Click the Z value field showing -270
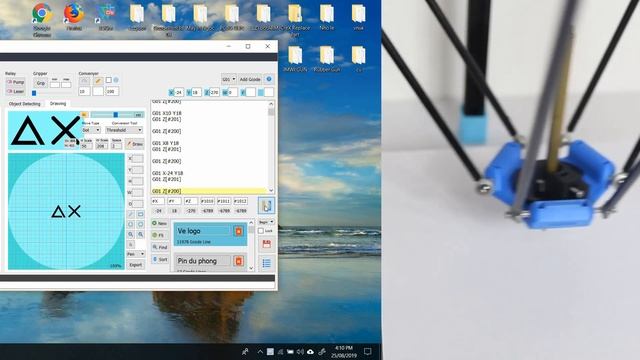The height and width of the screenshot is (360, 640). click(x=214, y=93)
